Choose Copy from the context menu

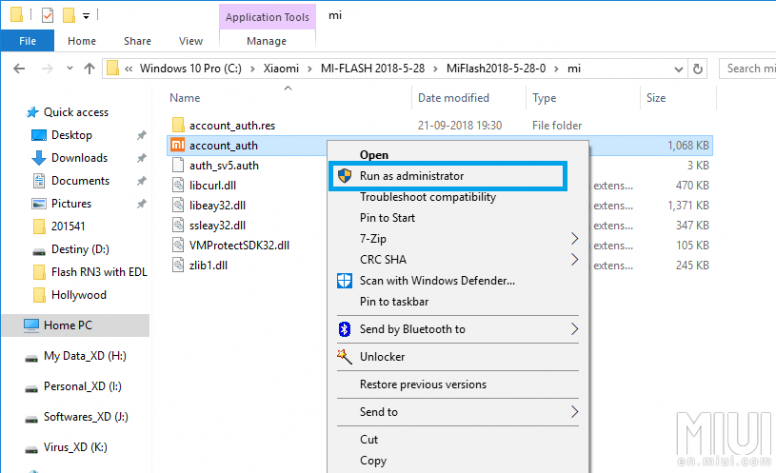373,461
